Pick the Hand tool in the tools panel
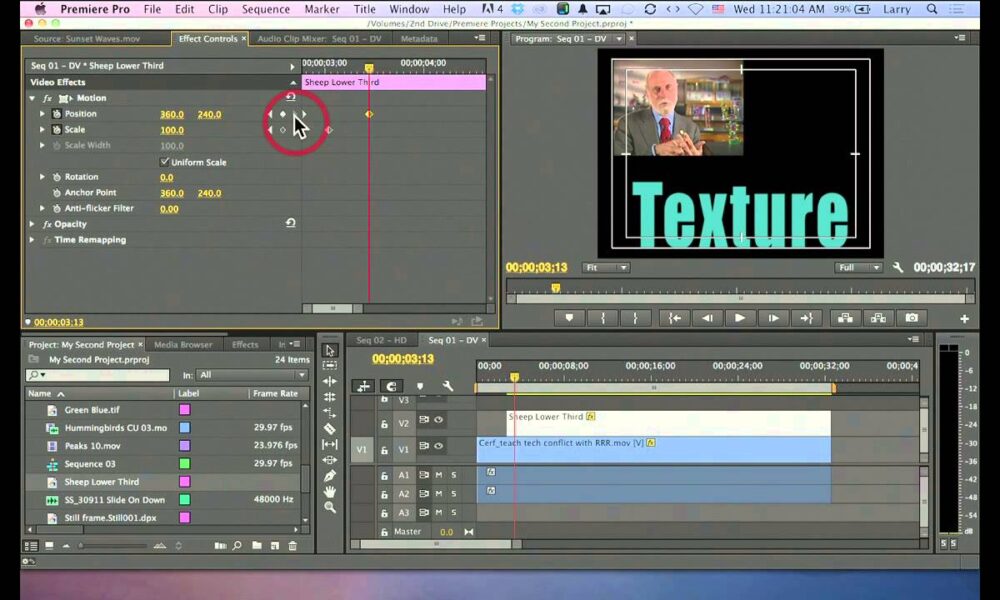Viewport: 1000px width, 600px height. pos(330,492)
